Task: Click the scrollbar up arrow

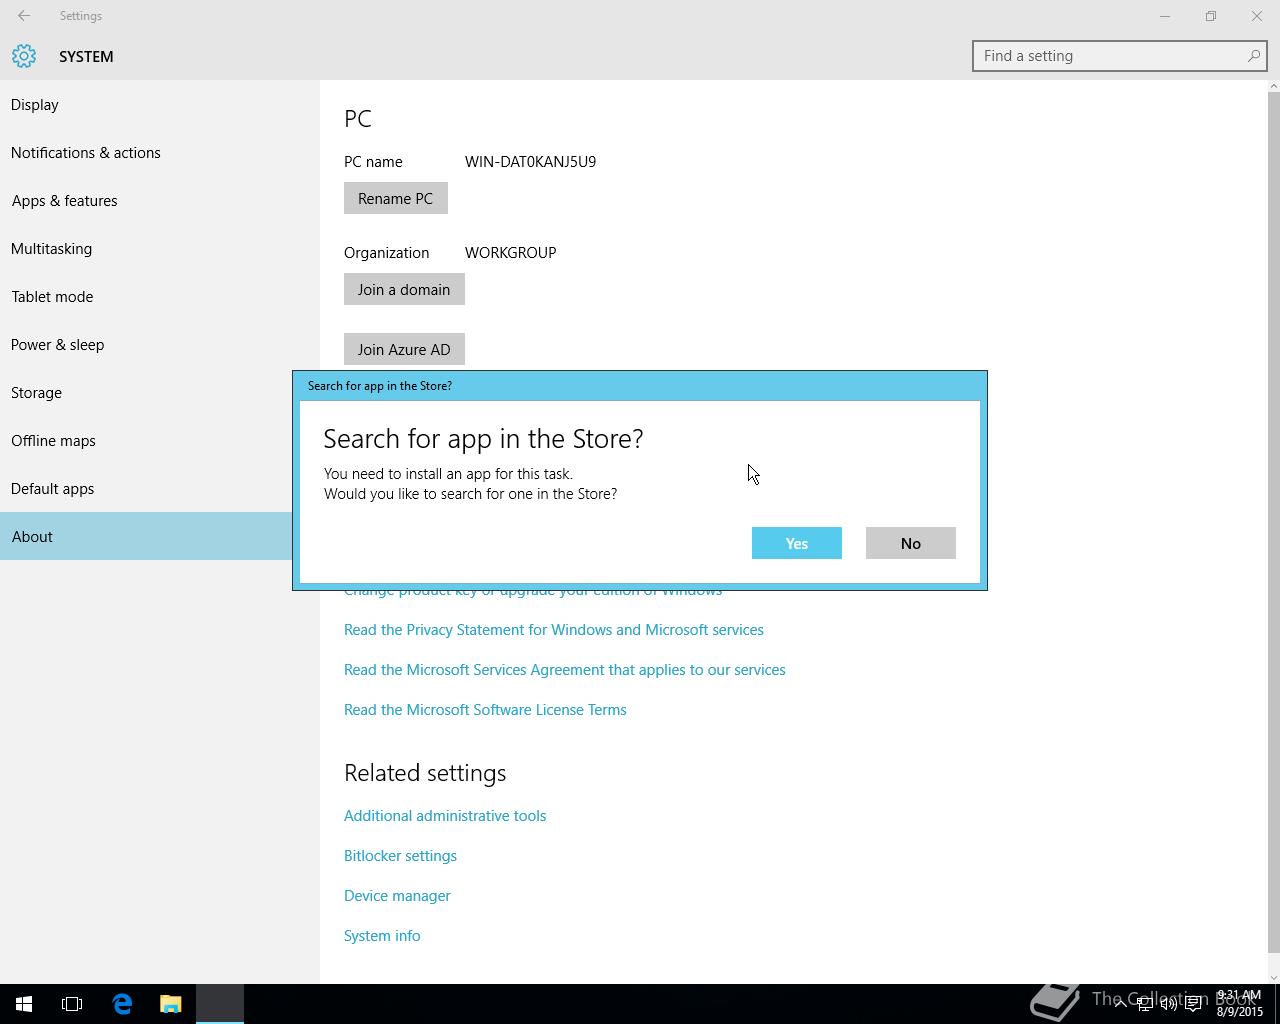Action: click(1273, 87)
